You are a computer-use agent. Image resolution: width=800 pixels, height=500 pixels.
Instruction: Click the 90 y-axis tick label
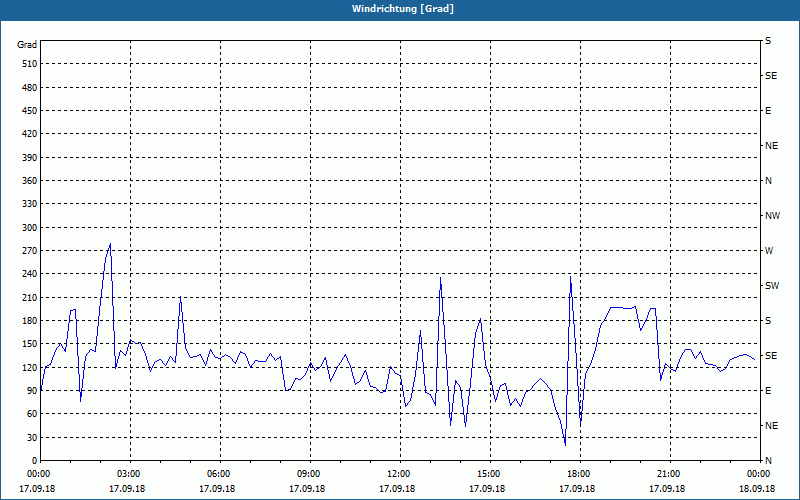(x=32, y=391)
